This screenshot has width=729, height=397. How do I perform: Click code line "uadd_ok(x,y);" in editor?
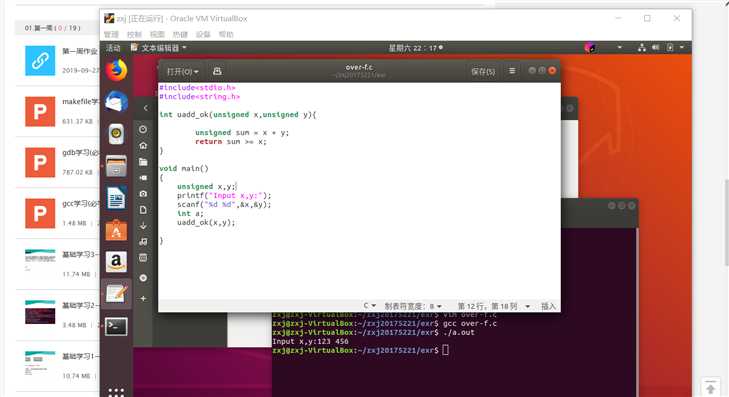coord(206,222)
